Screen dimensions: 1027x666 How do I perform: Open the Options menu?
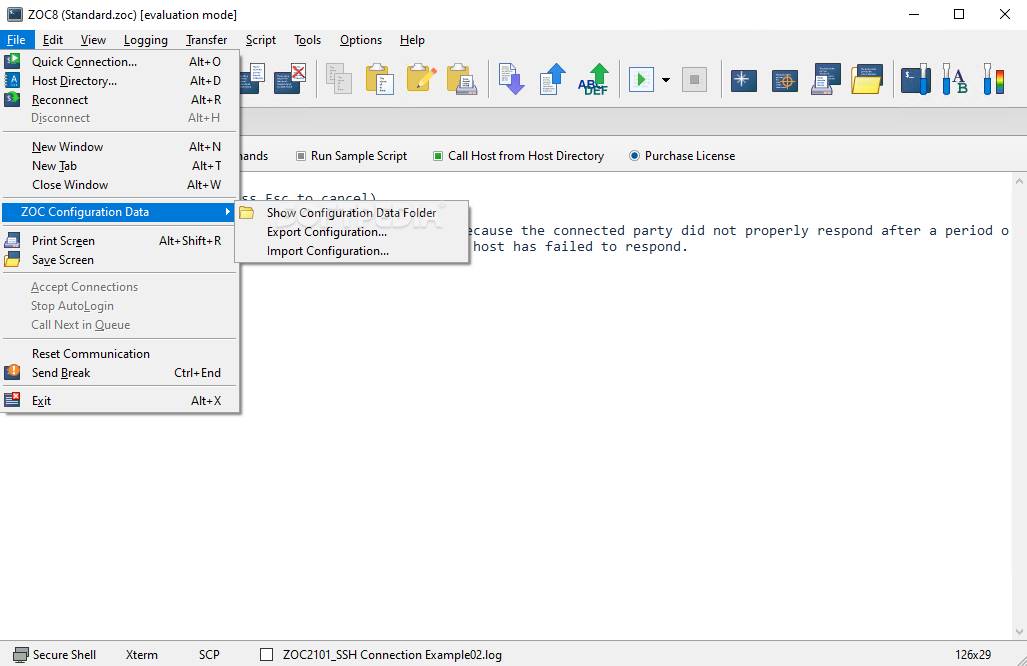pyautogui.click(x=361, y=40)
